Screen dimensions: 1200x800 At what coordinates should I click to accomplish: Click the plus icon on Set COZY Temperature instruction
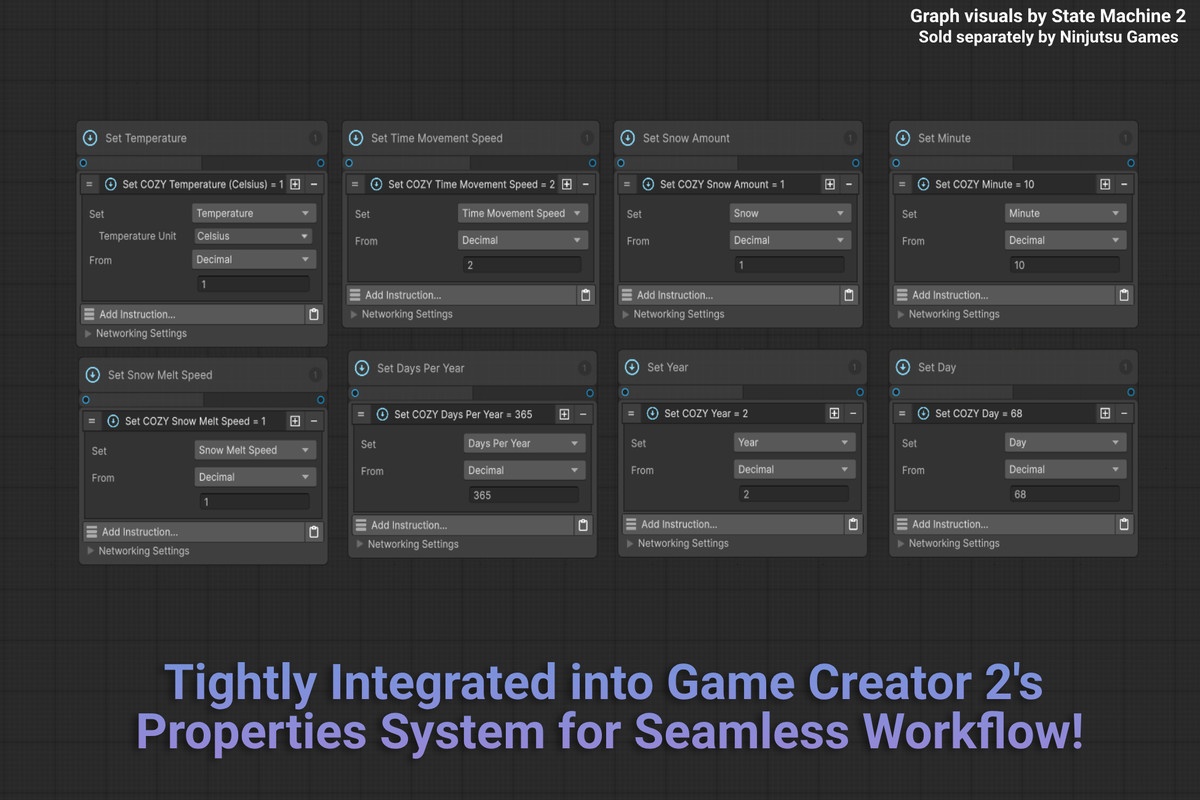(295, 184)
